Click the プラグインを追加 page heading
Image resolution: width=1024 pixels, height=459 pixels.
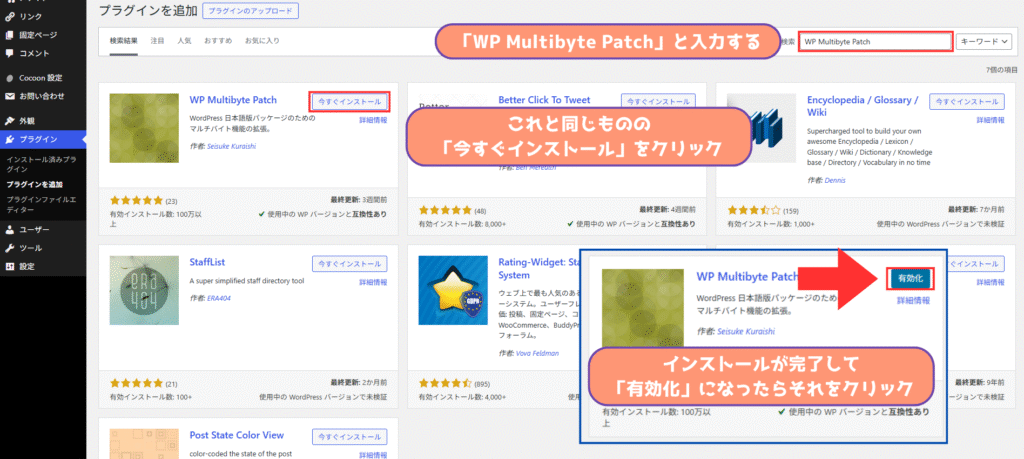click(x=146, y=11)
